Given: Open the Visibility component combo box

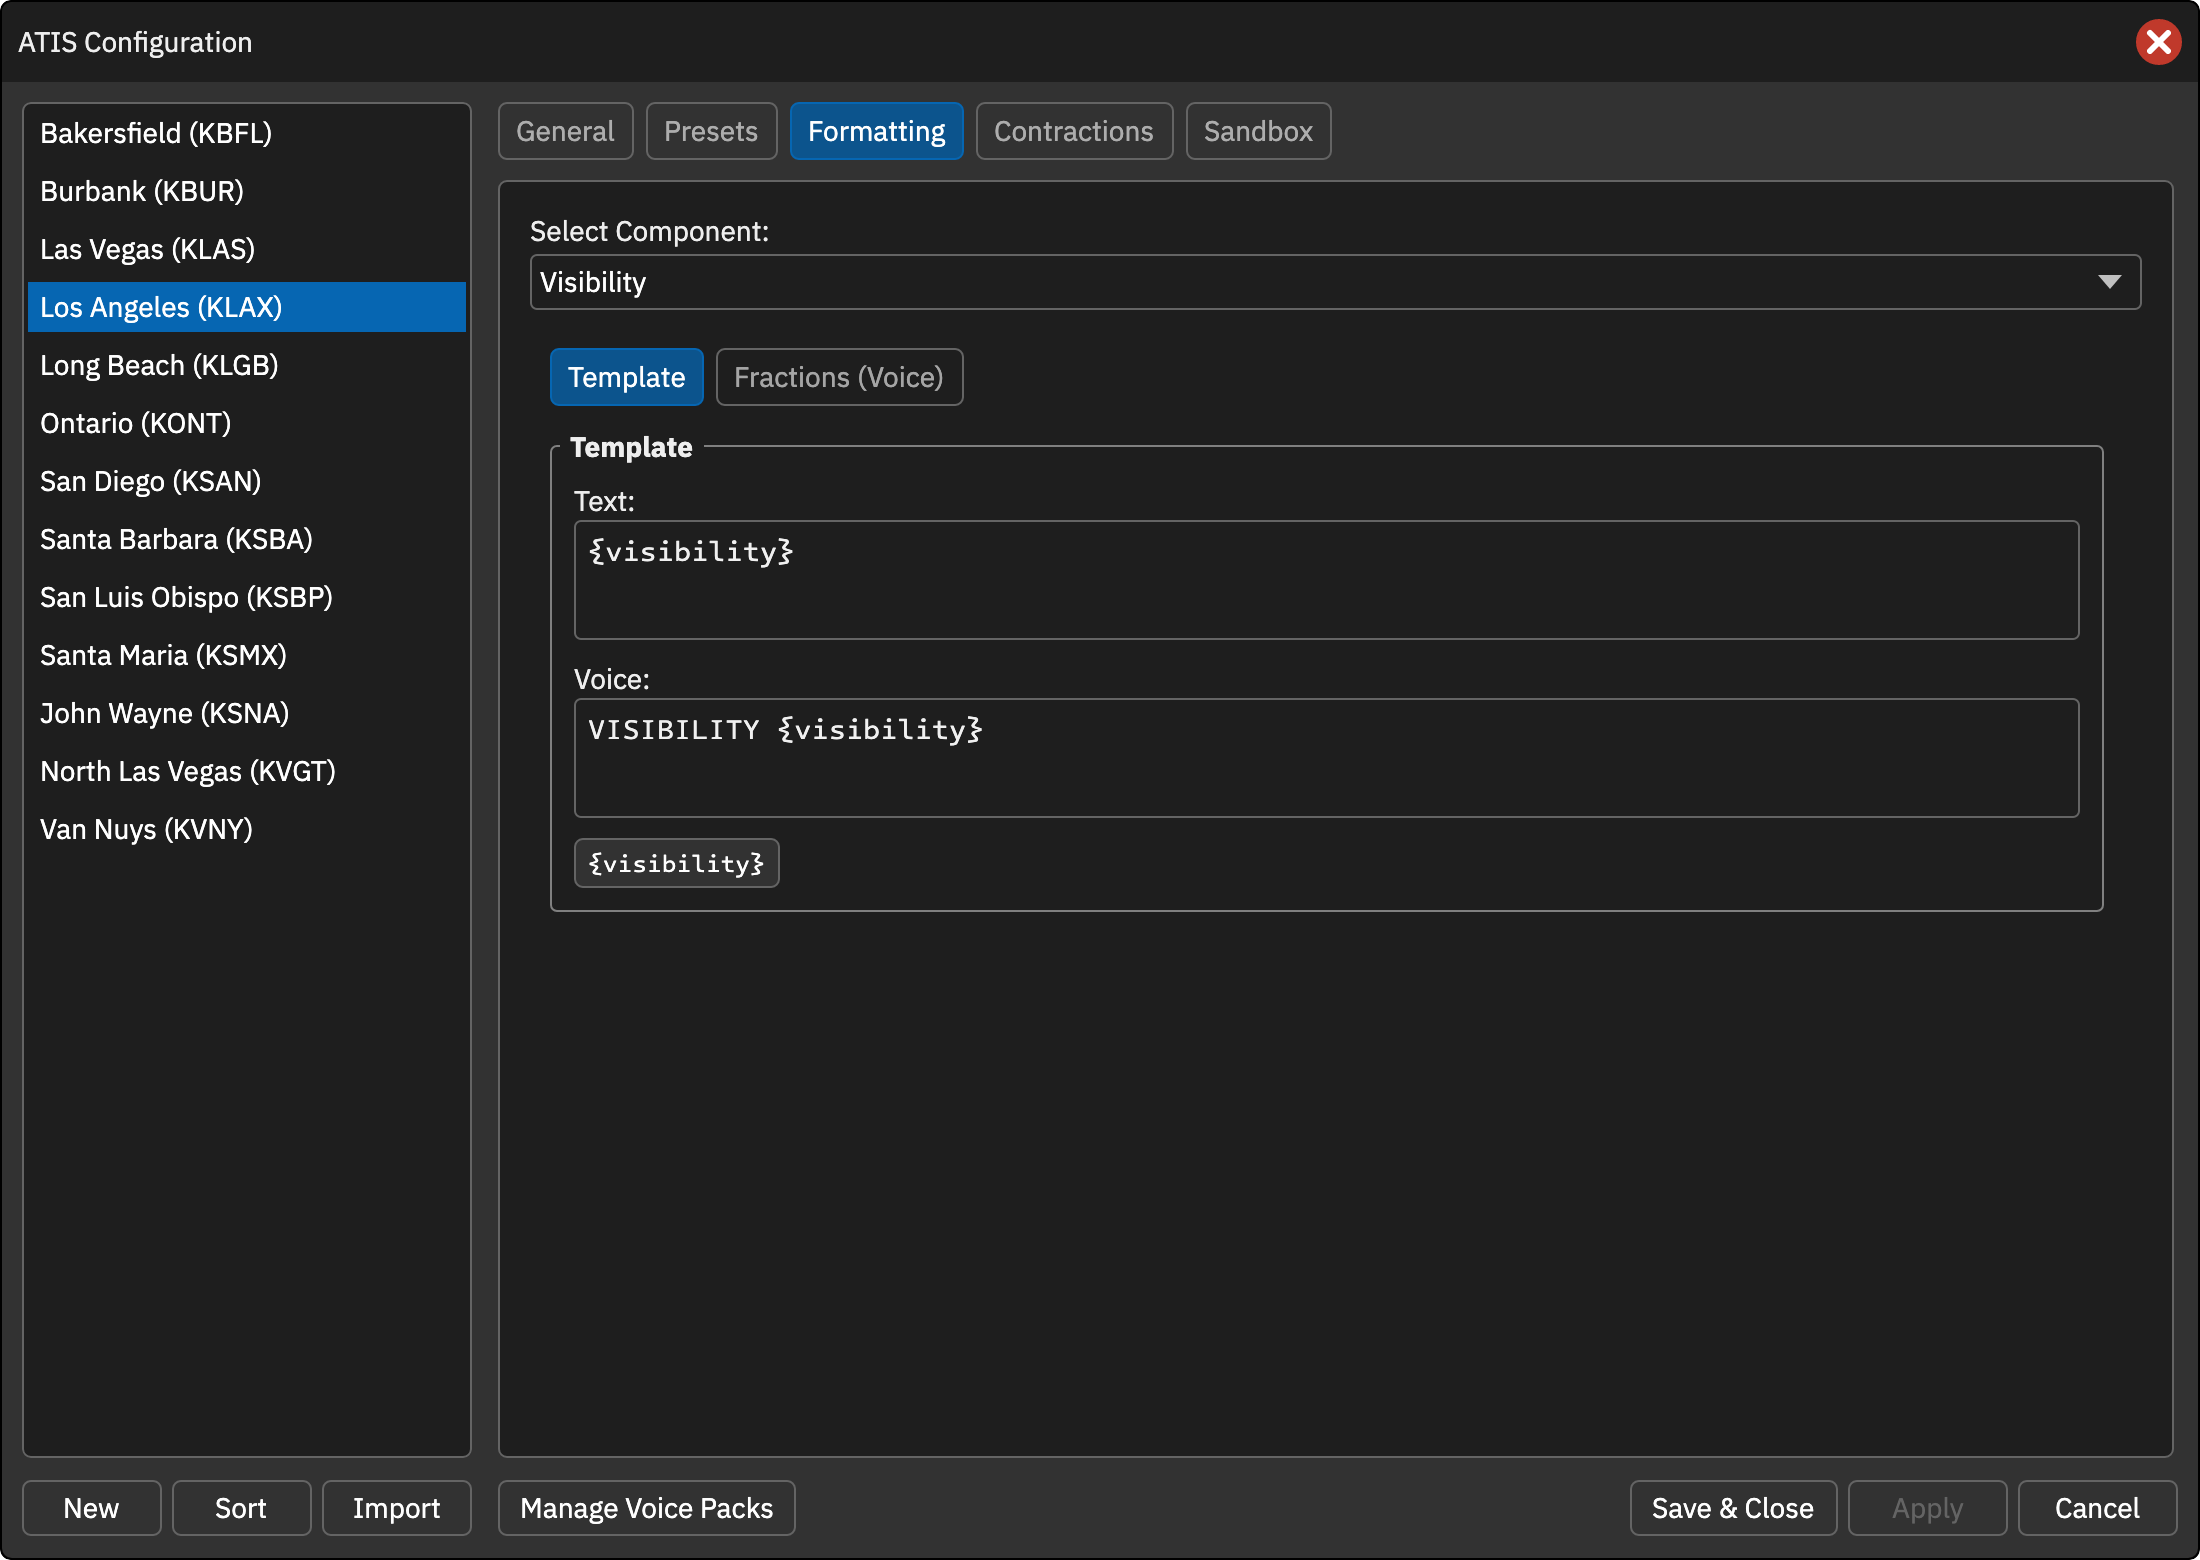Looking at the screenshot, I should [1335, 282].
